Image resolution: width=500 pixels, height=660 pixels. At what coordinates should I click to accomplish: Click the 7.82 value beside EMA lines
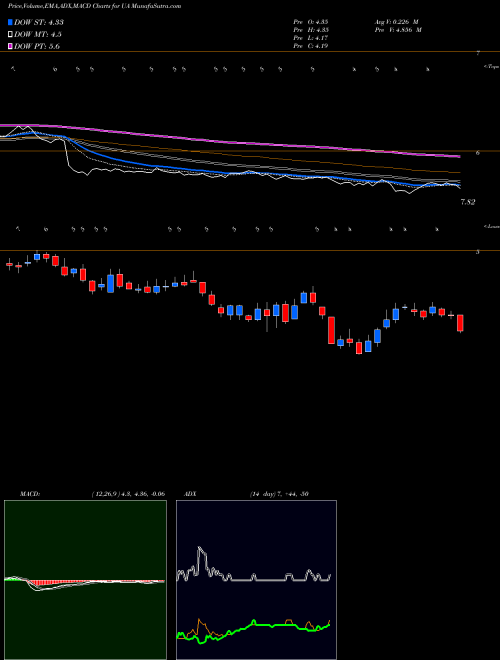click(x=468, y=202)
